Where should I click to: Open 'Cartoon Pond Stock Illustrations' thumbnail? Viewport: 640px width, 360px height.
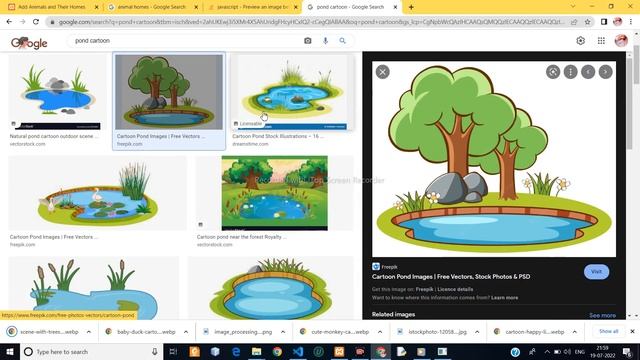tap(292, 92)
